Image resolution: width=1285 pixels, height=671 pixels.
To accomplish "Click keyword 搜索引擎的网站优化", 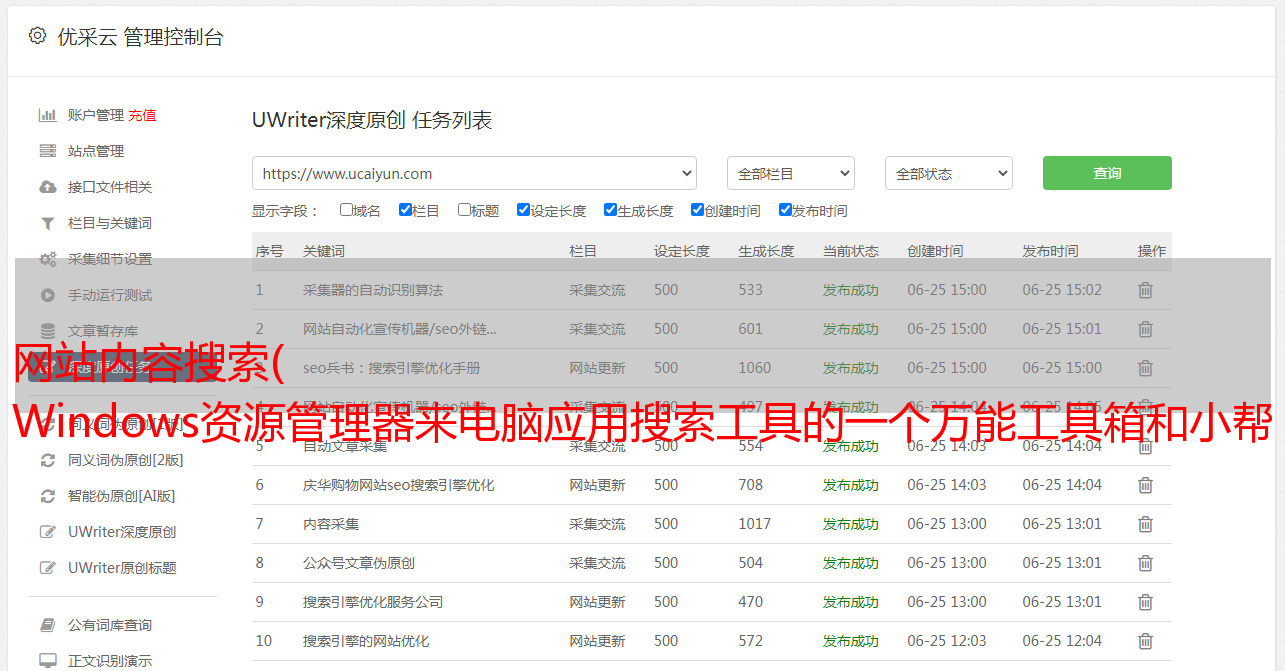I will (366, 641).
